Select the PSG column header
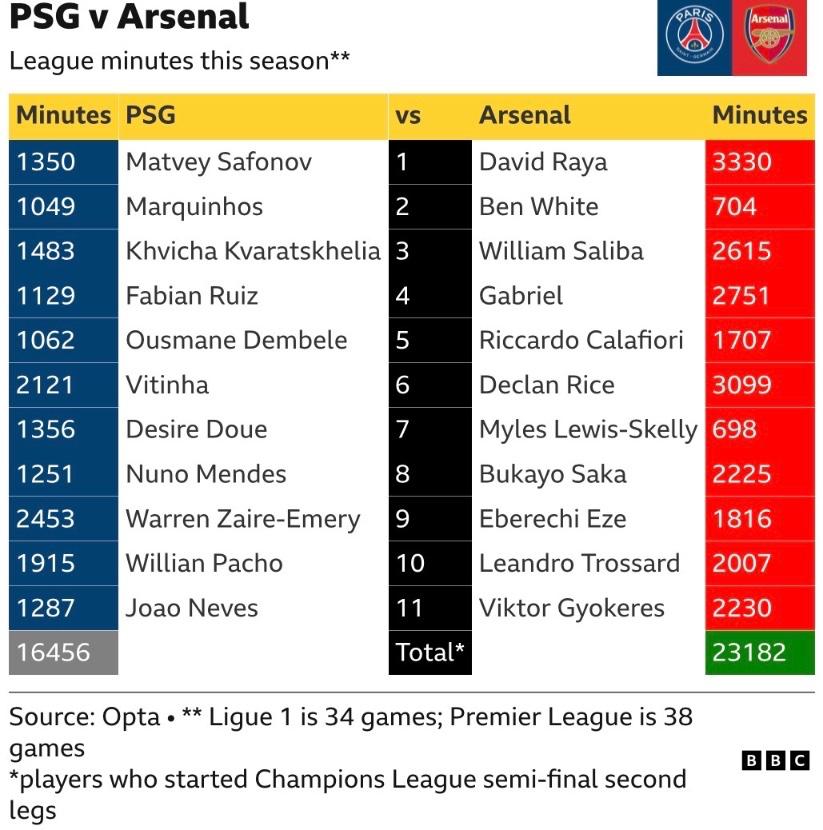The width and height of the screenshot is (823, 830). pos(150,115)
